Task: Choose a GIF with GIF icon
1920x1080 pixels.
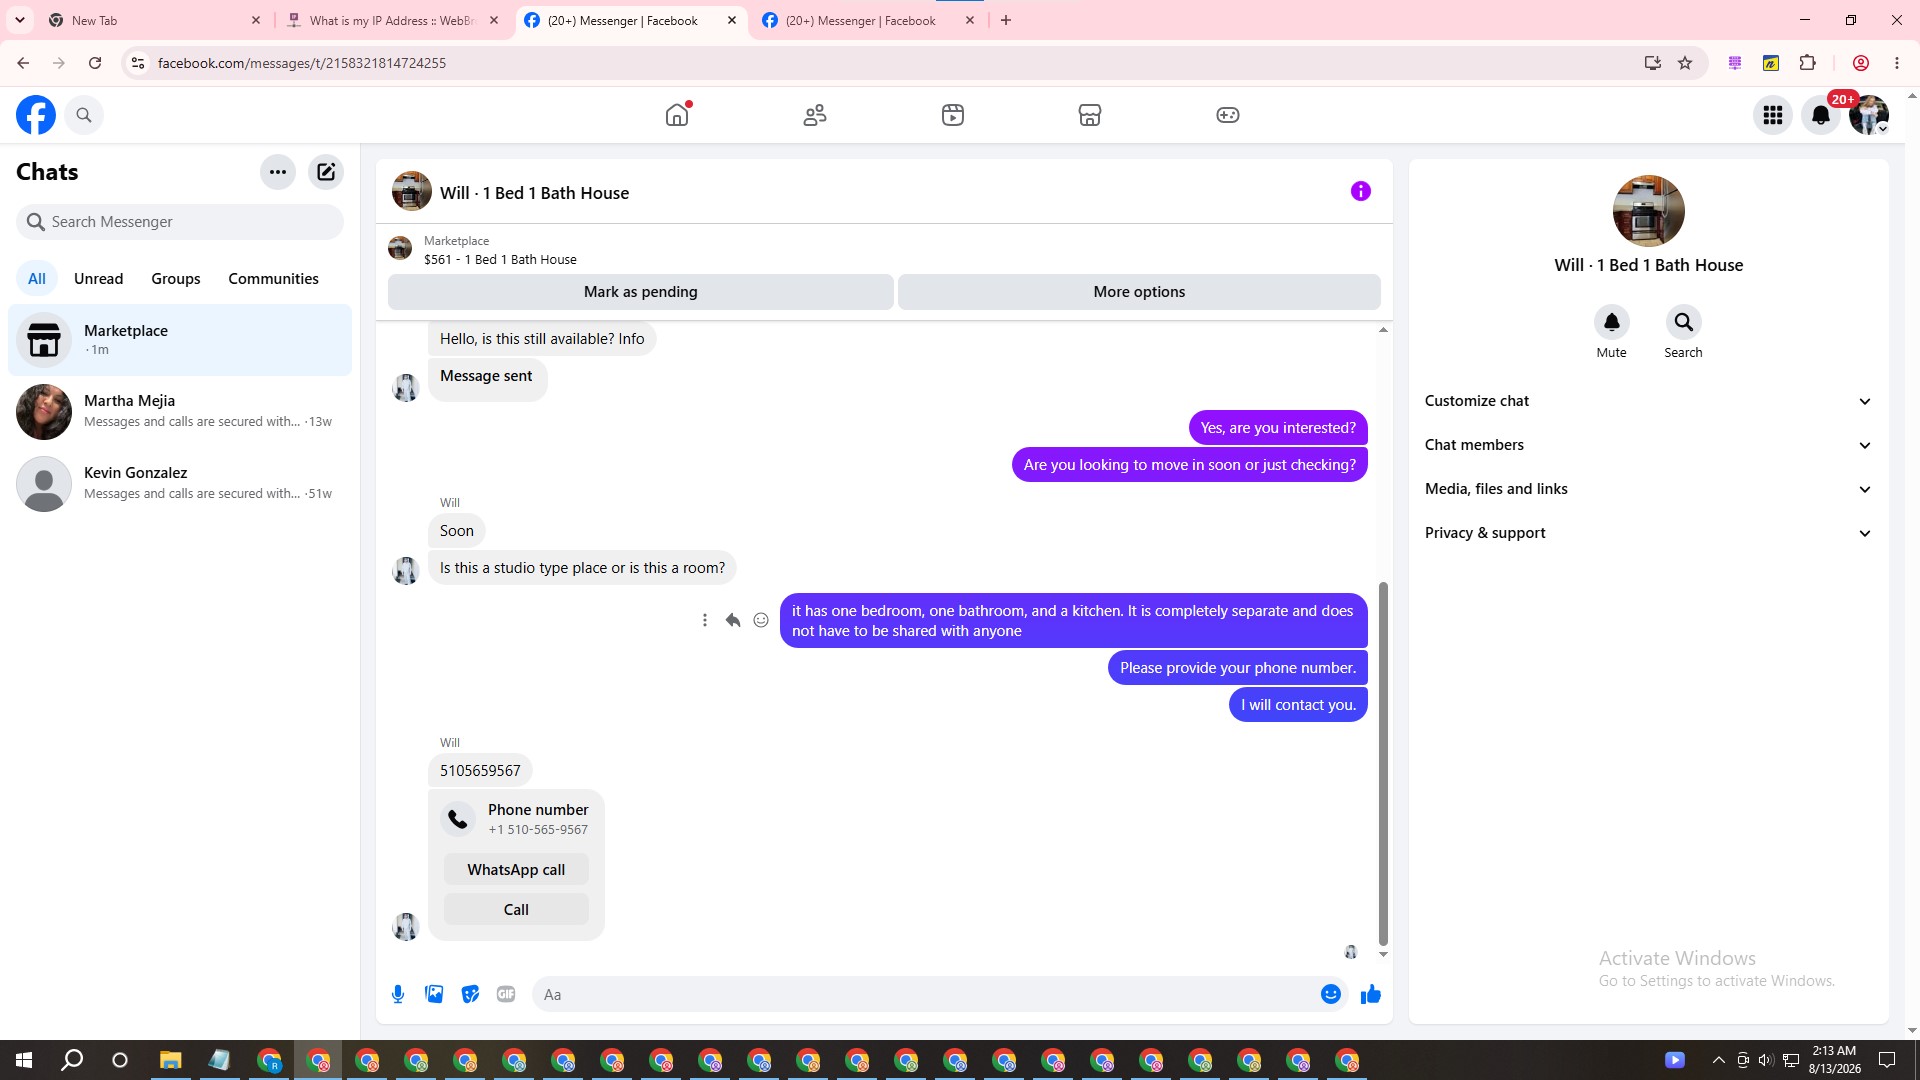Action: pos(506,994)
